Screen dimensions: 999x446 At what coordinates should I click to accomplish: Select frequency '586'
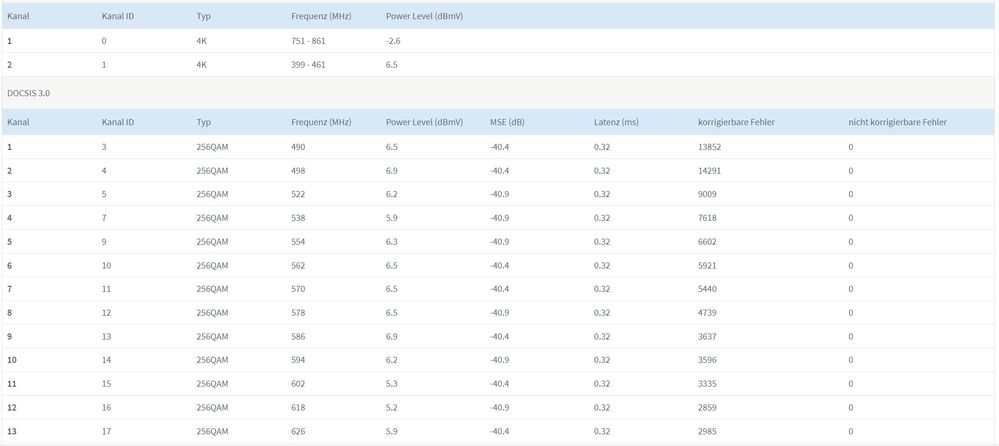(298, 336)
